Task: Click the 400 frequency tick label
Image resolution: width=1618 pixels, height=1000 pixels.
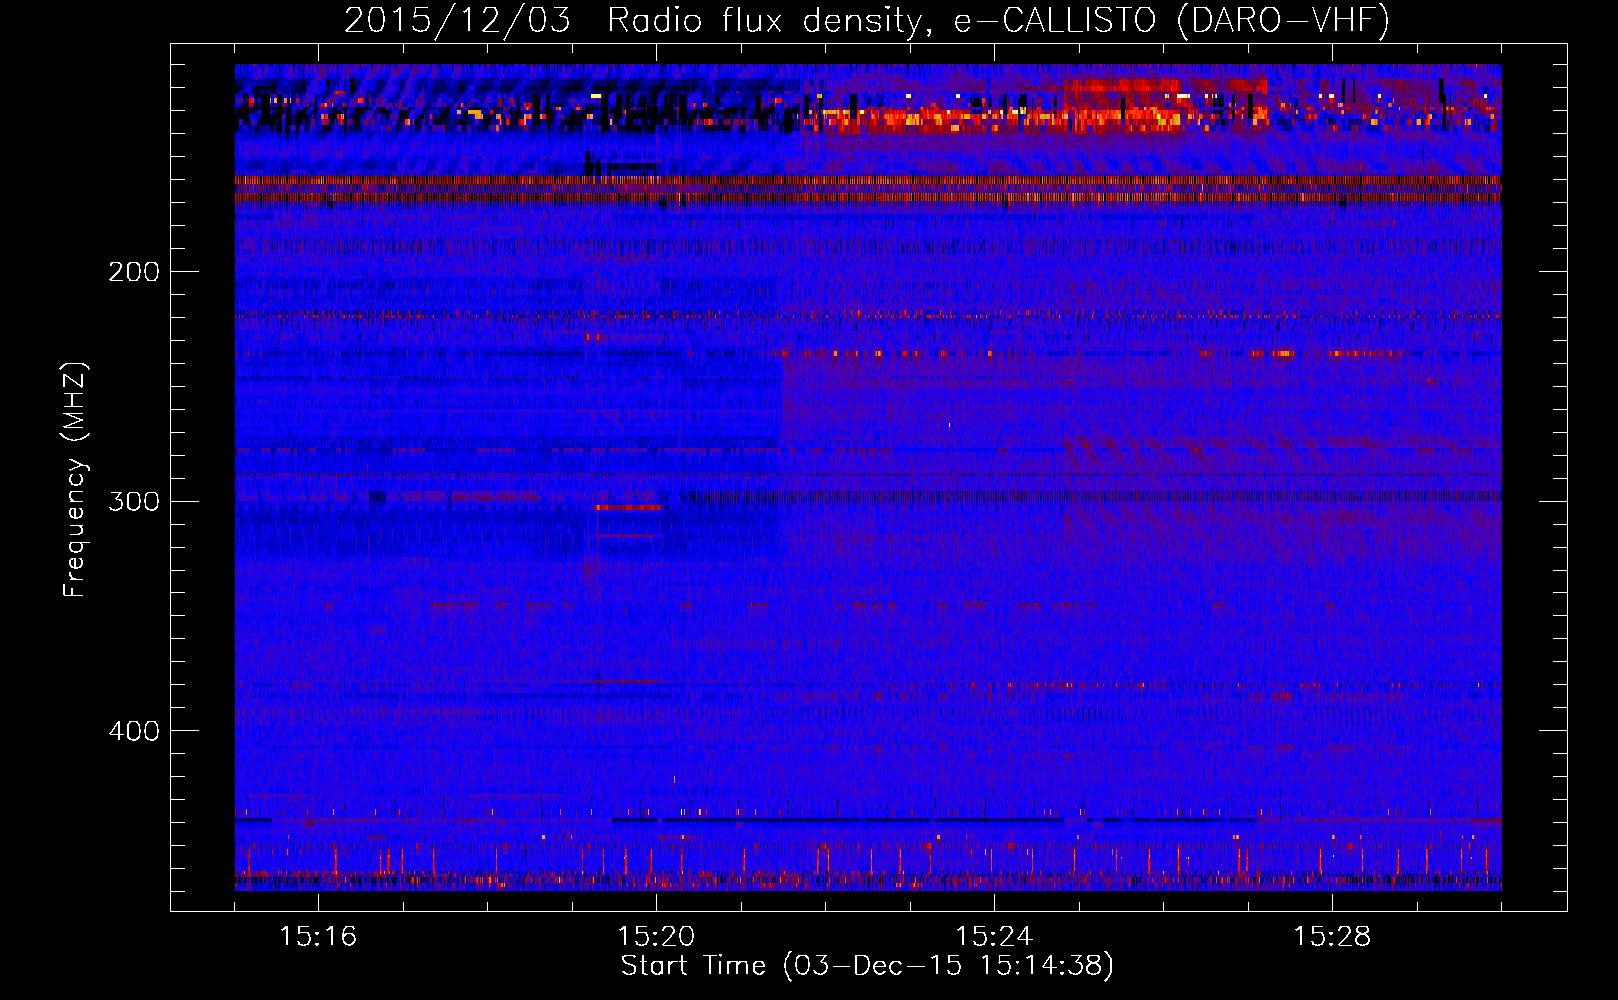Action: point(134,731)
